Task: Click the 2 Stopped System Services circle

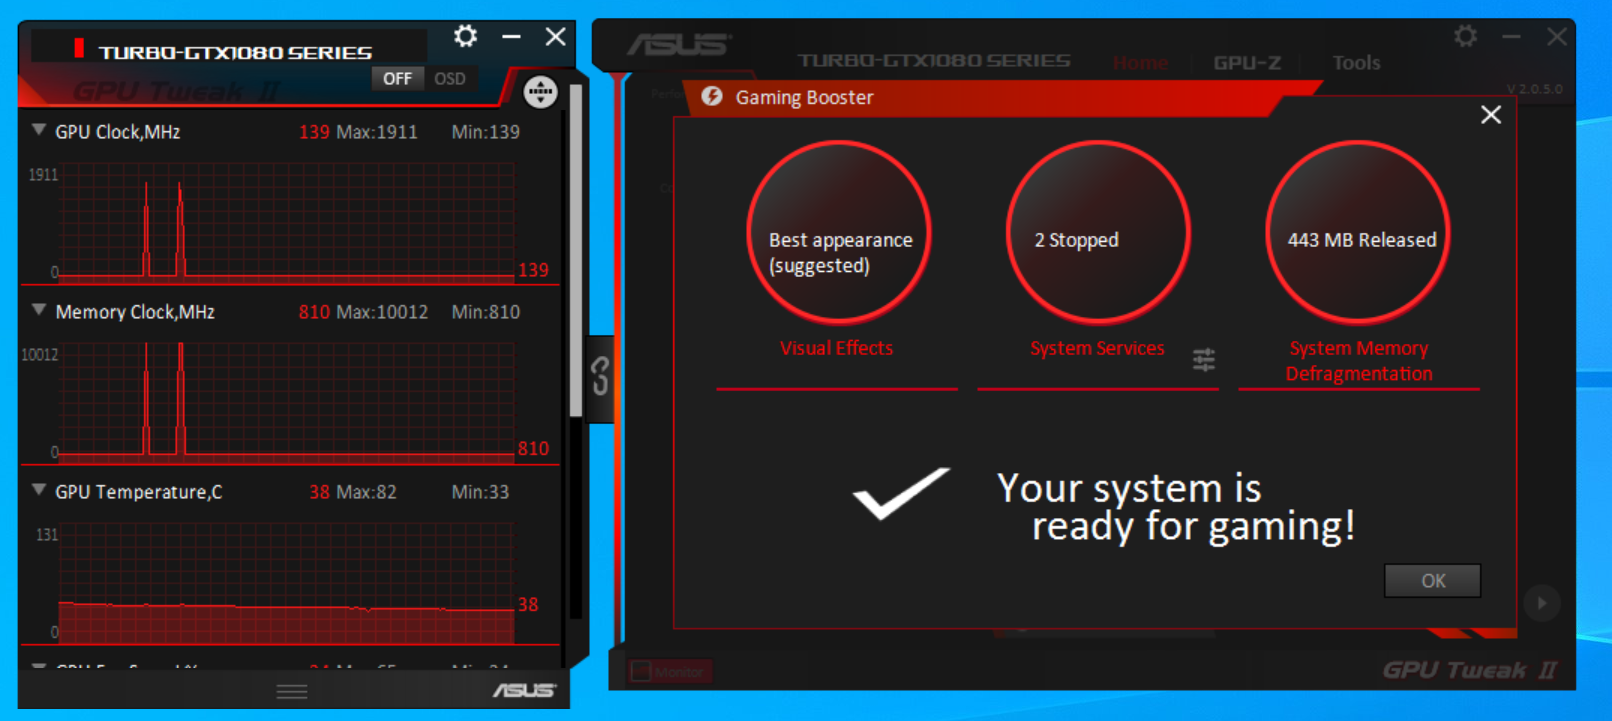Action: point(1098,232)
